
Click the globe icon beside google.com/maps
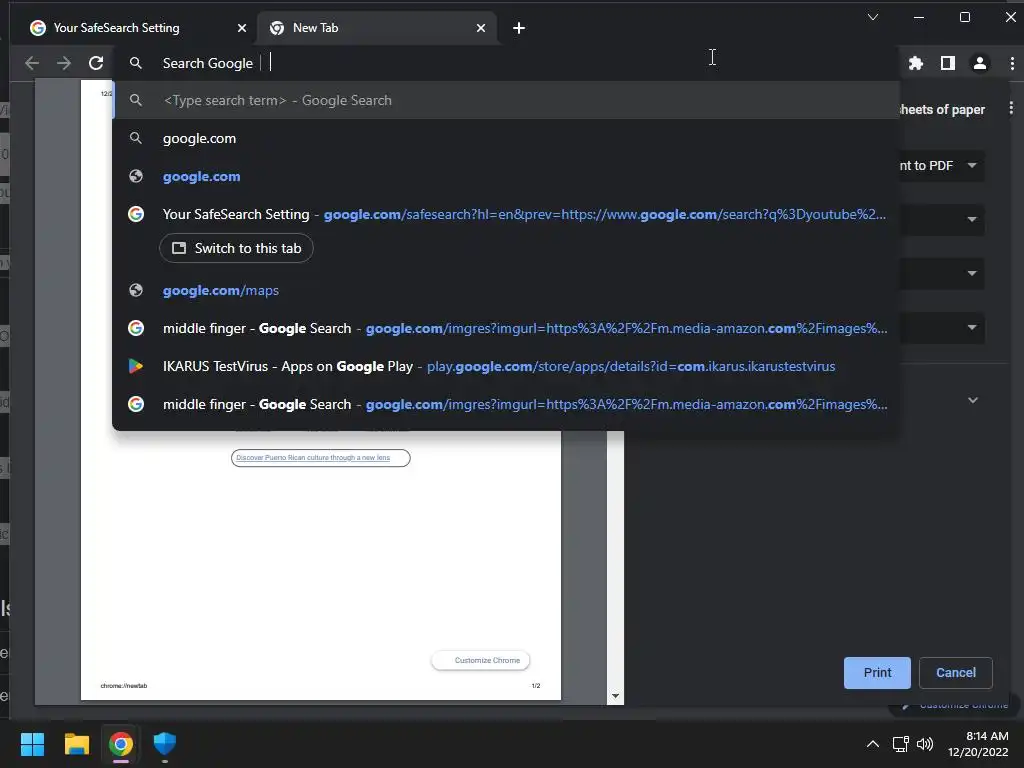[x=136, y=291]
